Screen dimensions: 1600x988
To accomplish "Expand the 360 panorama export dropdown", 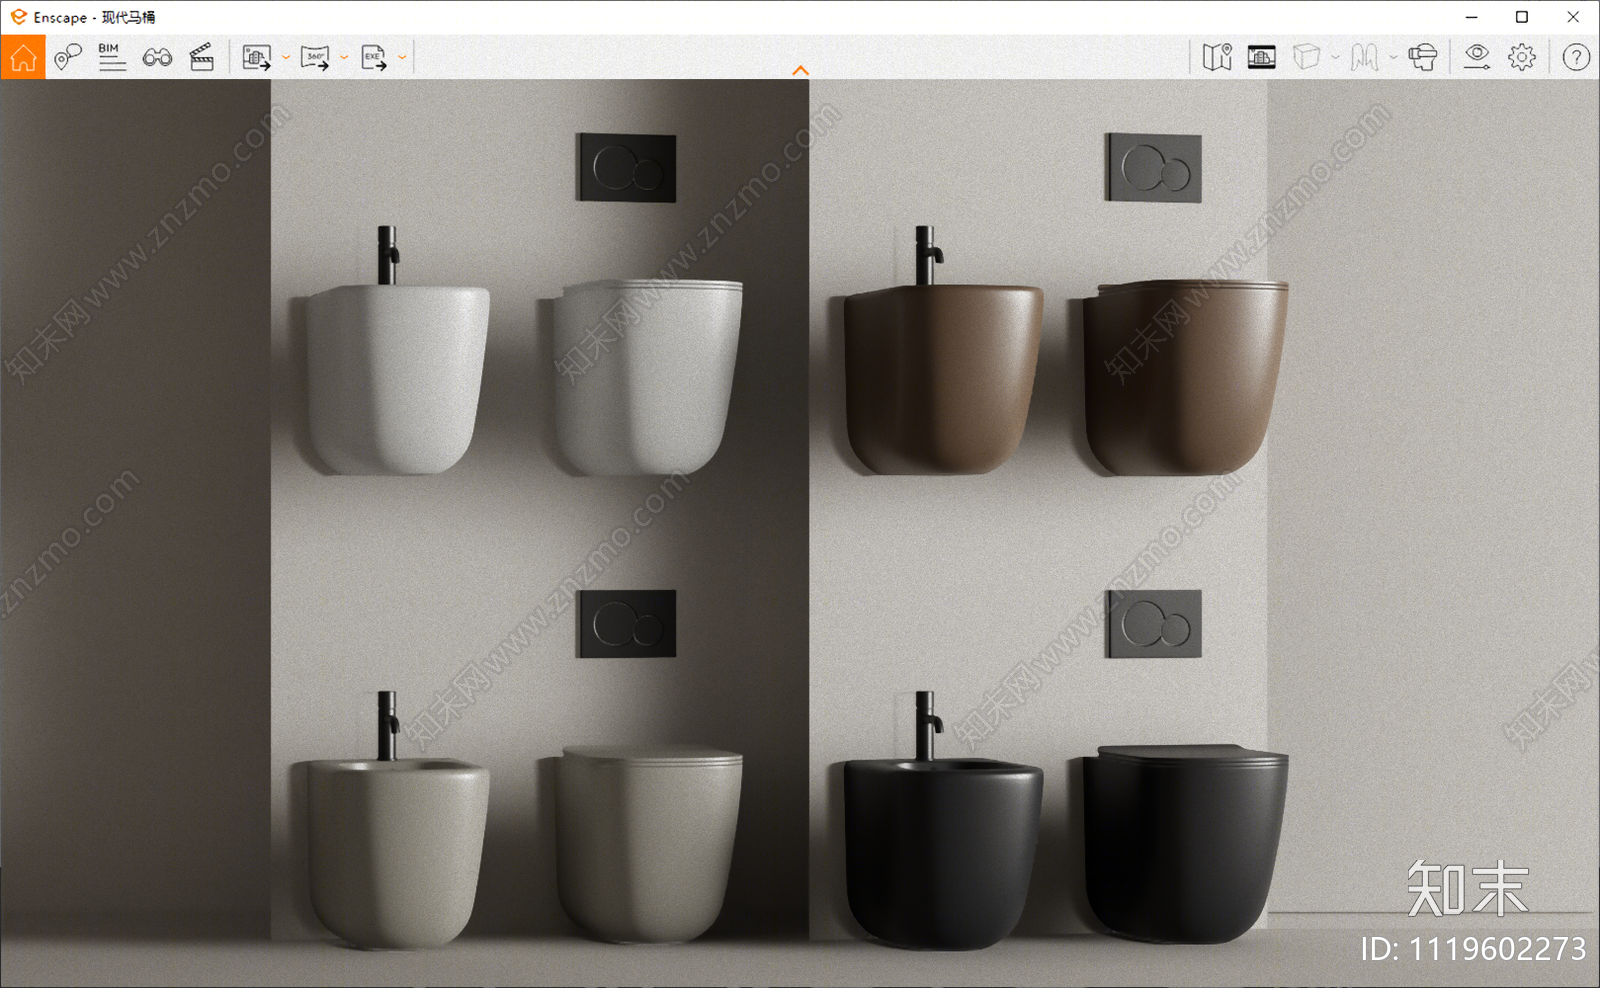I will click(344, 57).
